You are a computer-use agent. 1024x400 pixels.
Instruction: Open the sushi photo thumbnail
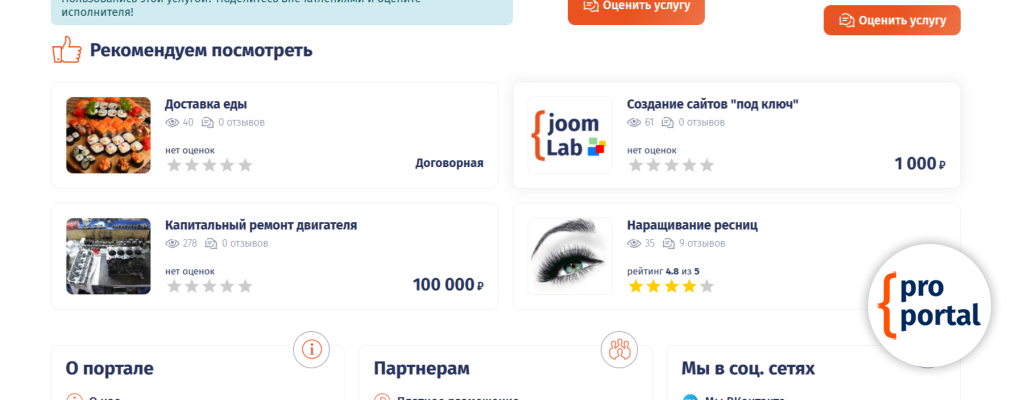click(108, 135)
